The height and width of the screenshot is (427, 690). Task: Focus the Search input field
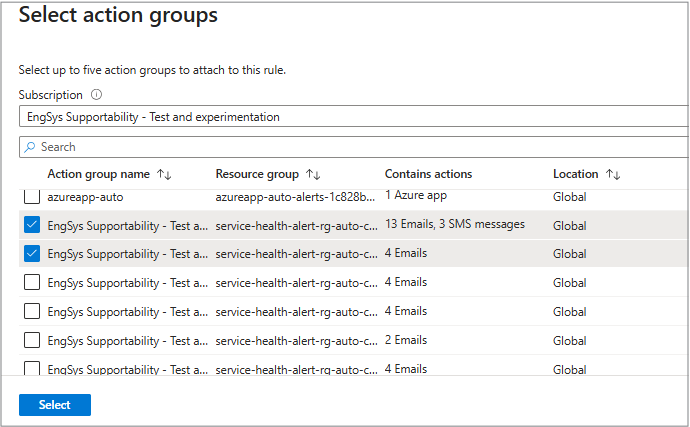pos(360,147)
